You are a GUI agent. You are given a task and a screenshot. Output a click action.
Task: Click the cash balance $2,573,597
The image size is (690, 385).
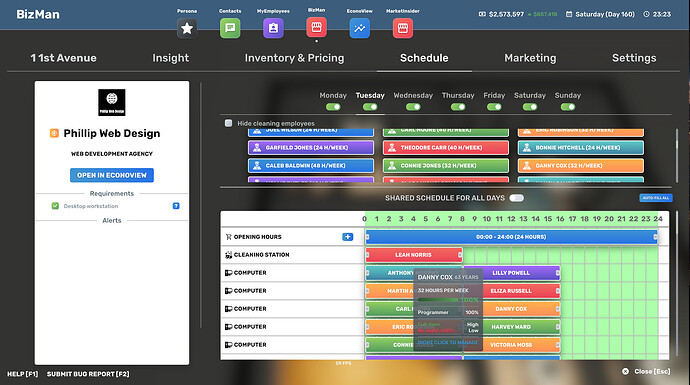[506, 14]
